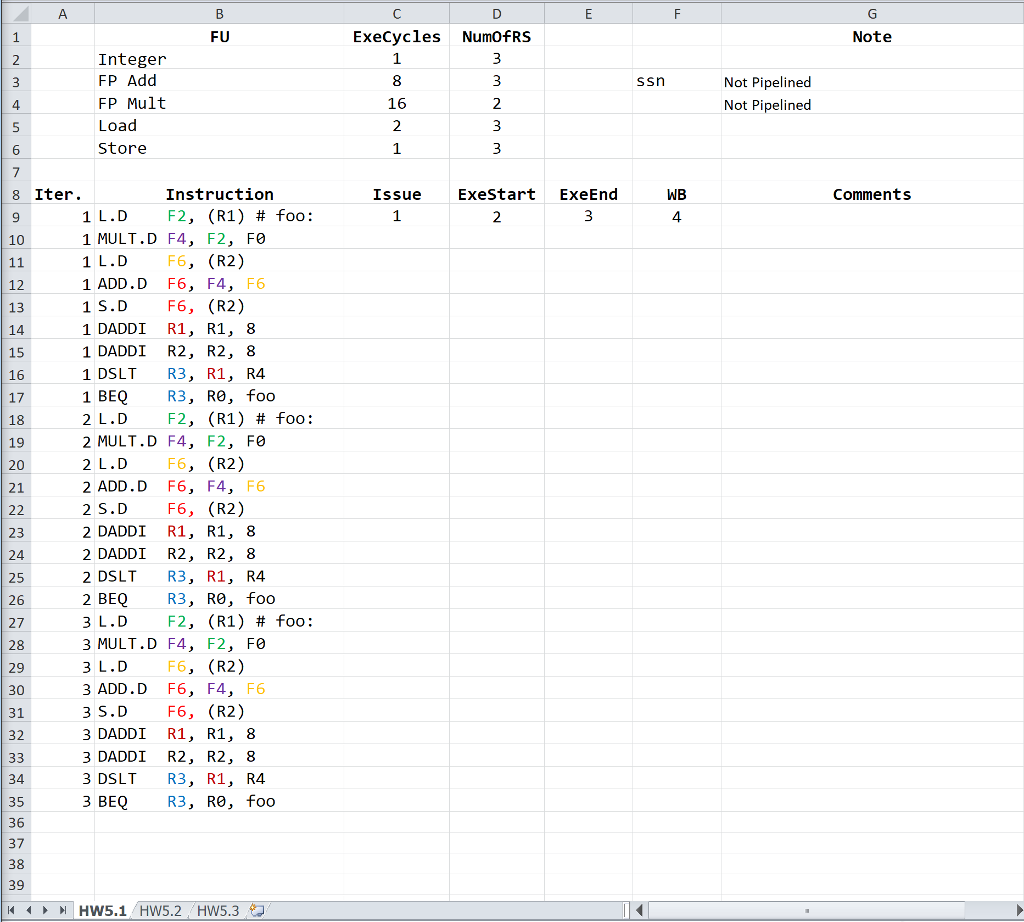The width and height of the screenshot is (1024, 922).
Task: Select the 'Comments' header cell
Action: 872,195
